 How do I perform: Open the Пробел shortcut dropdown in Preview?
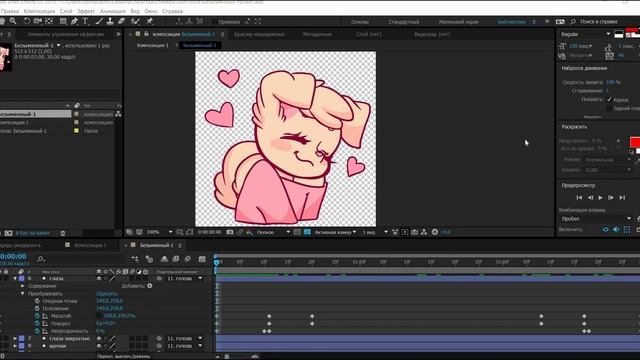tap(596, 219)
